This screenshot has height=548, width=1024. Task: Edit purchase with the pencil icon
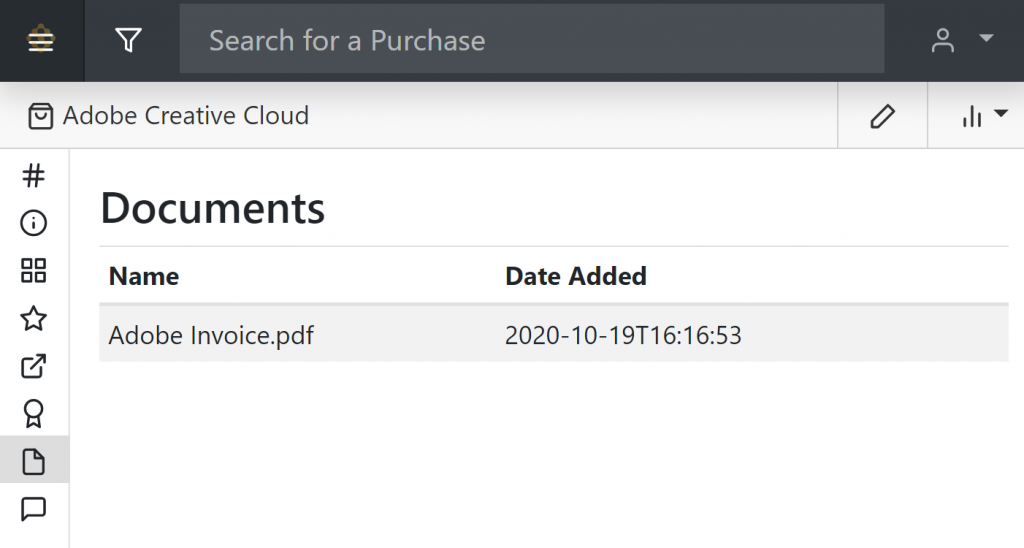tap(882, 116)
